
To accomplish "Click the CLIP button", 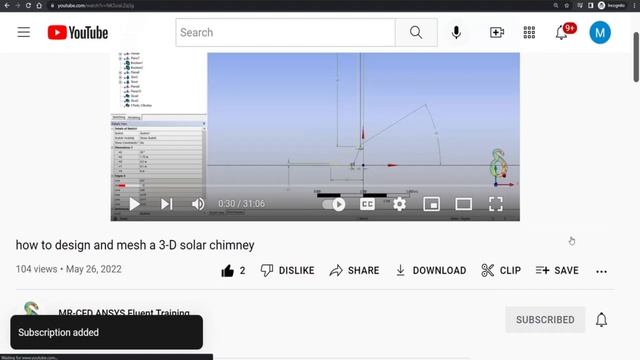I will pos(501,271).
